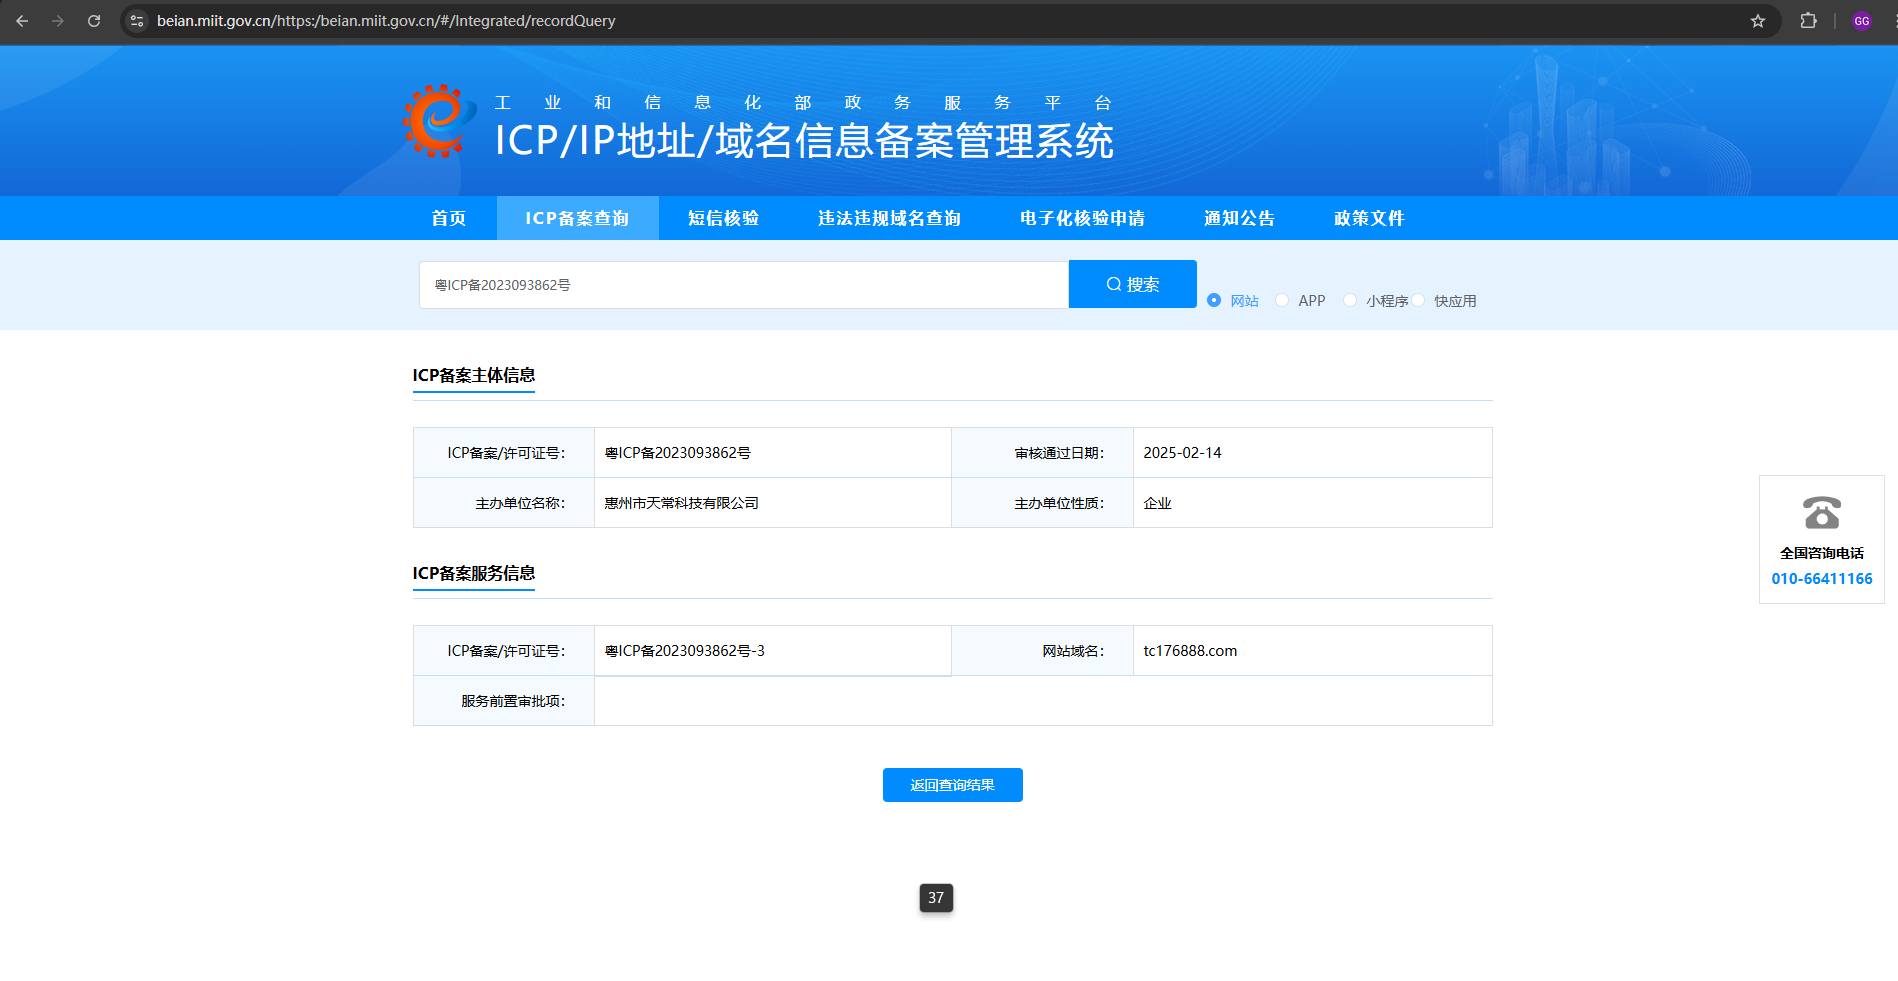
Task: View site information icon in address bar
Action: [138, 21]
